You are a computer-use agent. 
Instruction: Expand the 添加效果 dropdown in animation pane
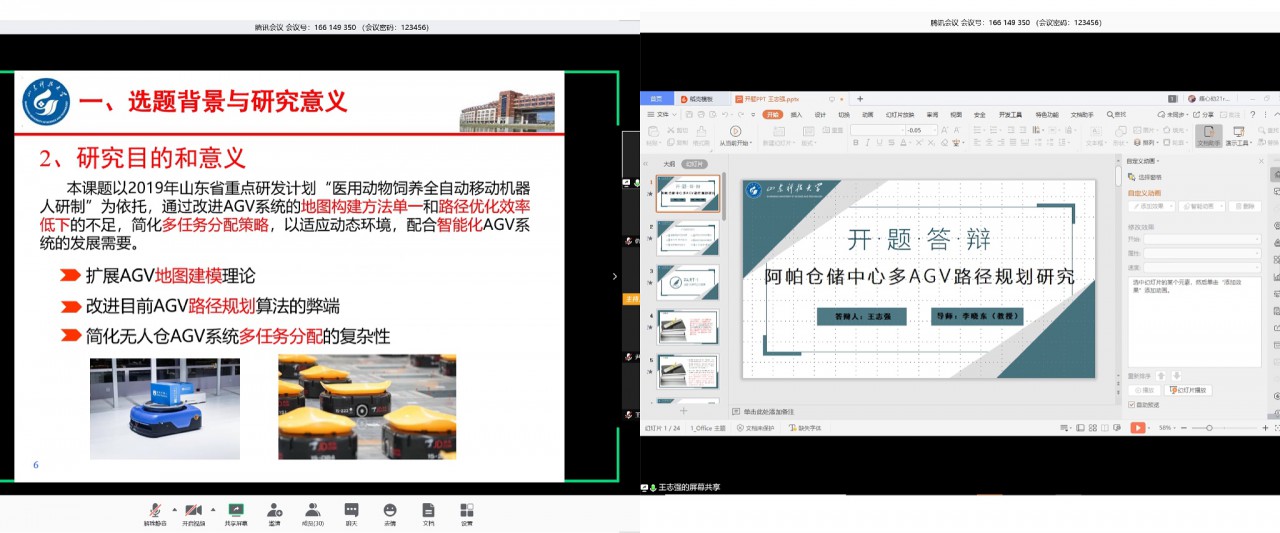point(1151,207)
